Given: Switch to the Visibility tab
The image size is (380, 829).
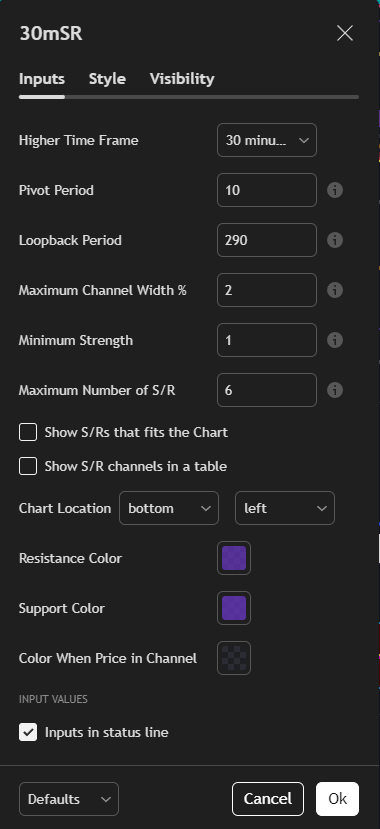Looking at the screenshot, I should click(182, 79).
